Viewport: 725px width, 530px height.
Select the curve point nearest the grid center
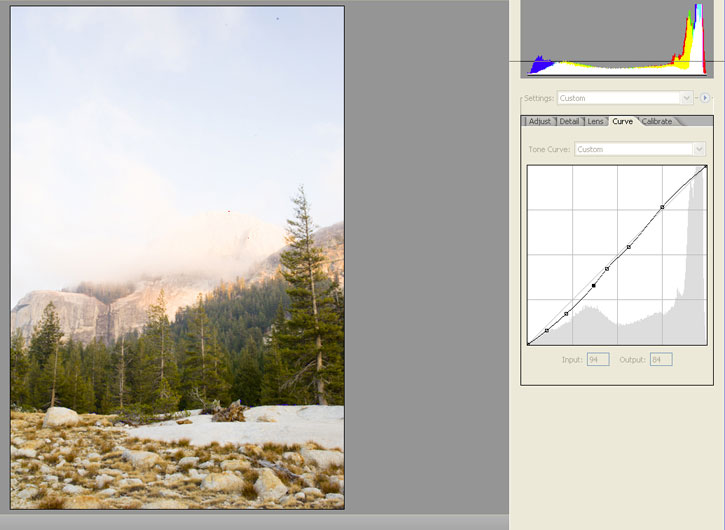point(628,246)
